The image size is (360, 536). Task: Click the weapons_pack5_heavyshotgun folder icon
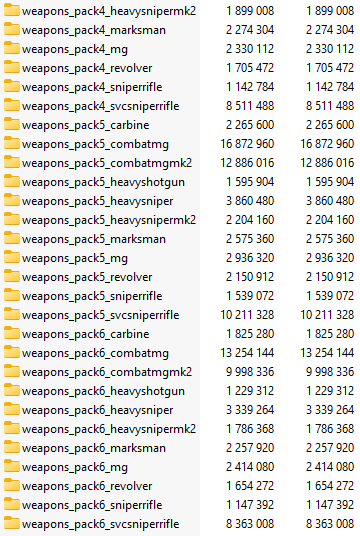pyautogui.click(x=12, y=182)
